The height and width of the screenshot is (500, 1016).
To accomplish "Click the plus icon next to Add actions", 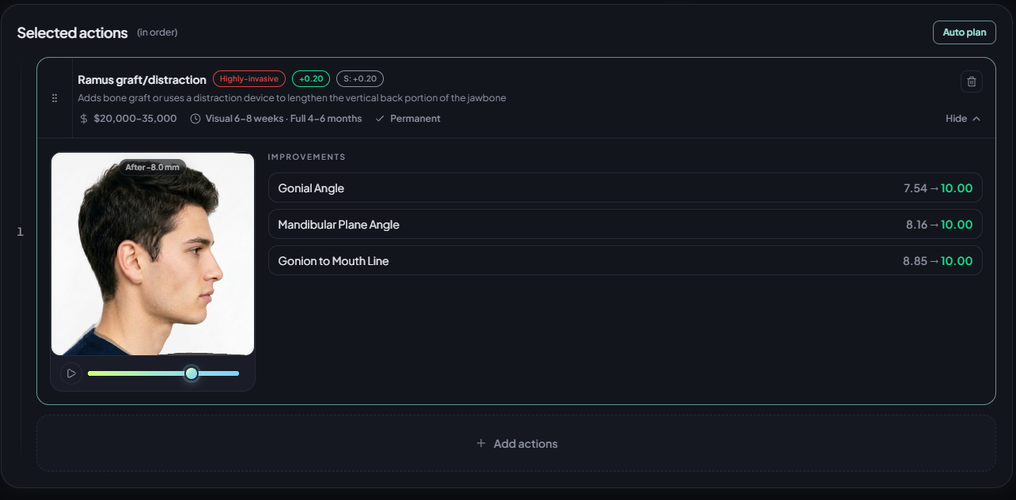I will [x=481, y=444].
